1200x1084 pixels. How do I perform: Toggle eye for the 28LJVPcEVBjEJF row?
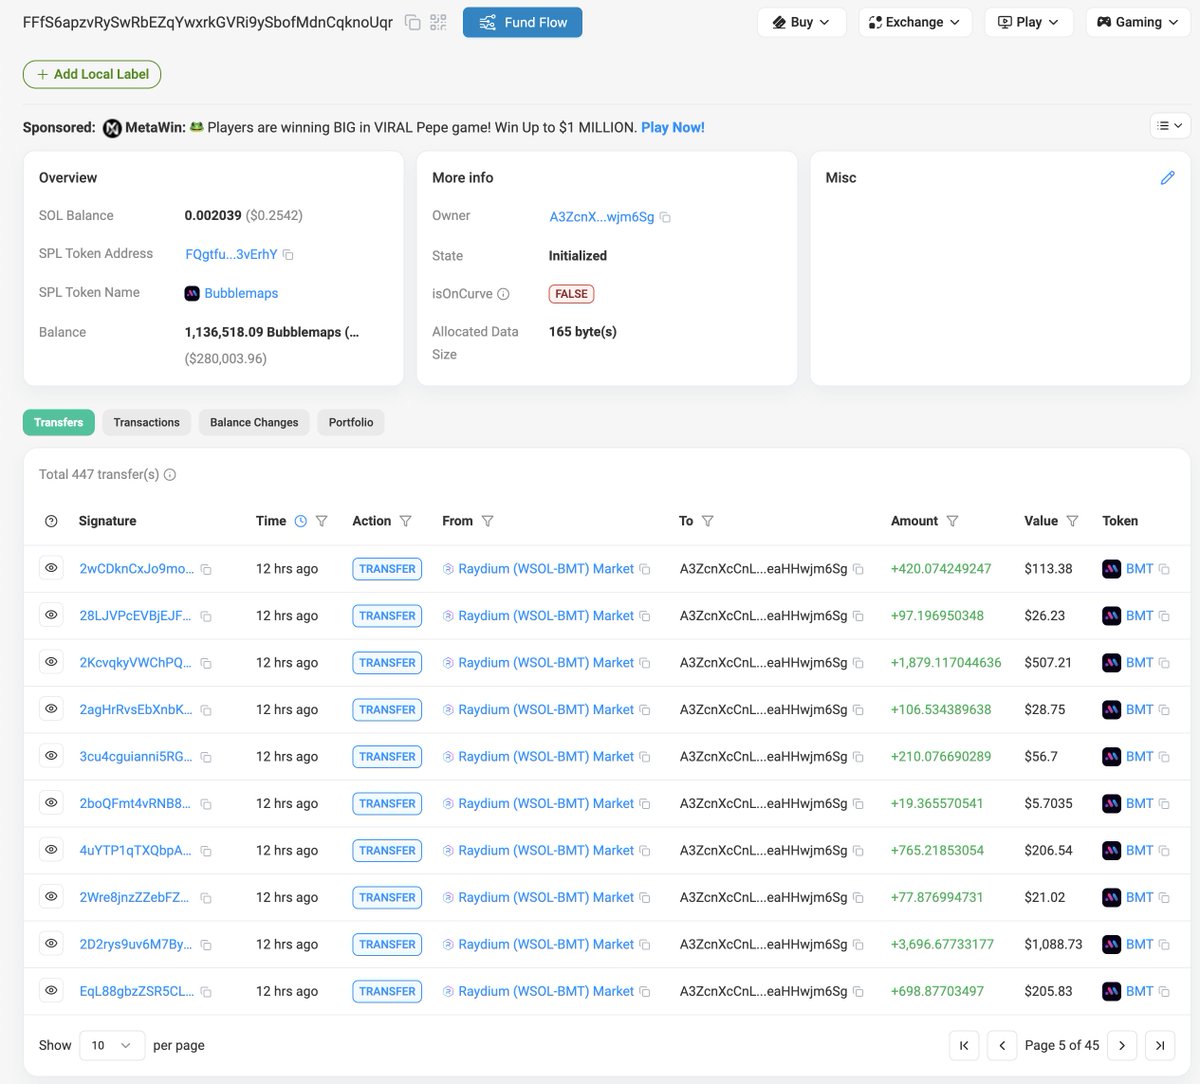pyautogui.click(x=51, y=615)
